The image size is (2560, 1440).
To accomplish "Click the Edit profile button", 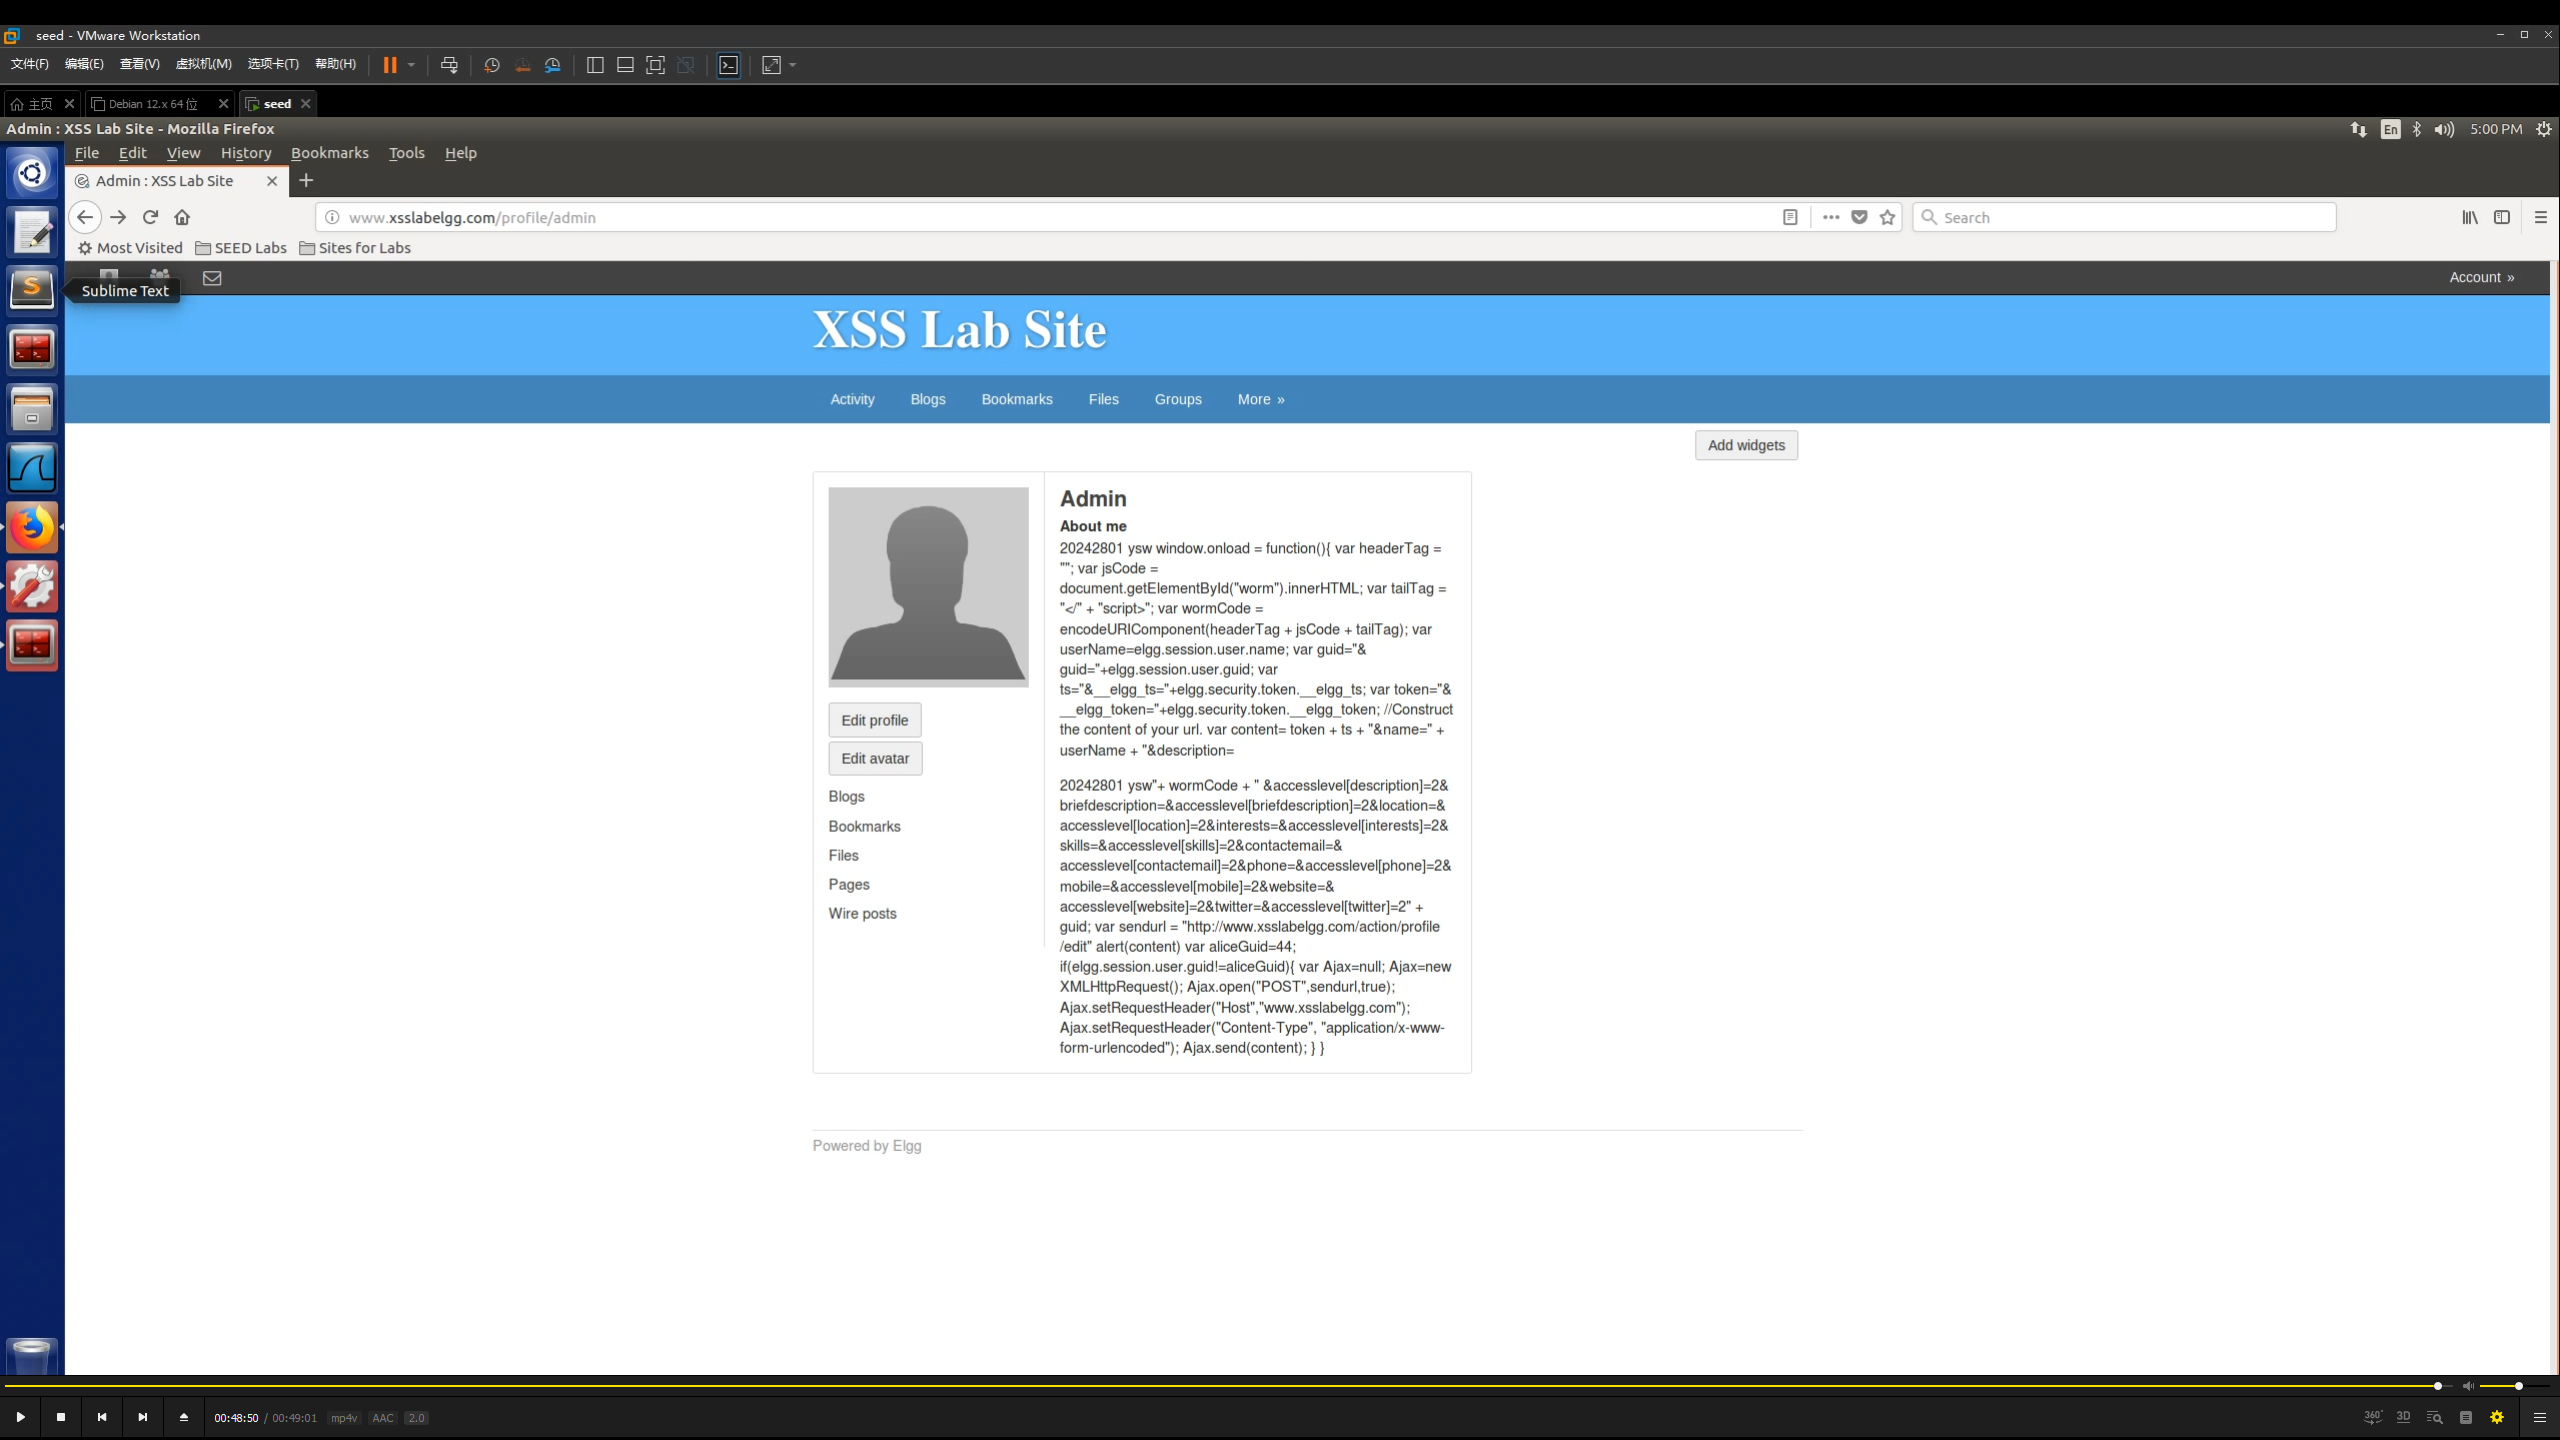I will tap(874, 720).
